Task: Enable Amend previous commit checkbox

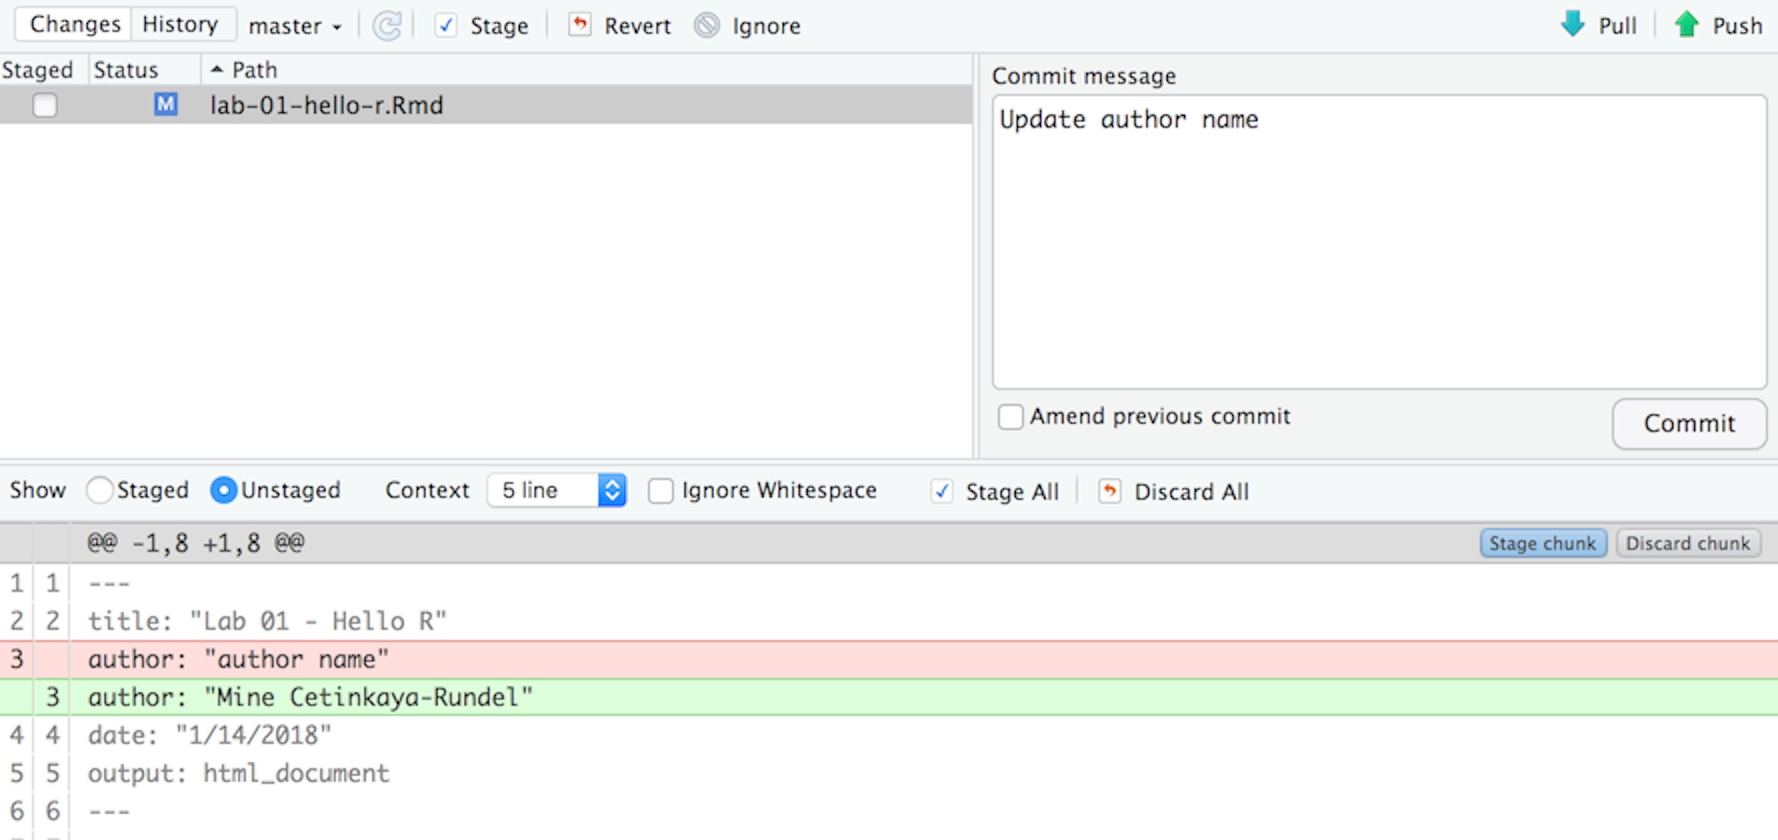Action: pyautogui.click(x=1011, y=417)
